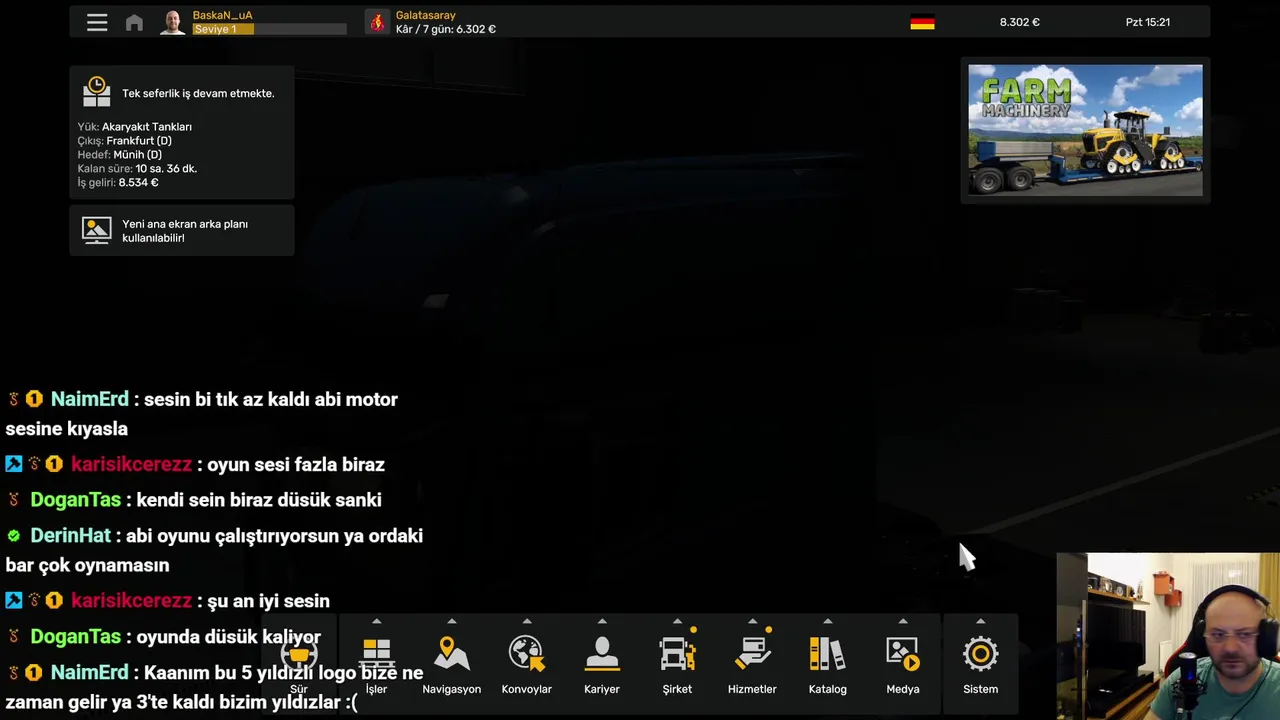Click the BaskaN_uA player name

pyautogui.click(x=222, y=15)
